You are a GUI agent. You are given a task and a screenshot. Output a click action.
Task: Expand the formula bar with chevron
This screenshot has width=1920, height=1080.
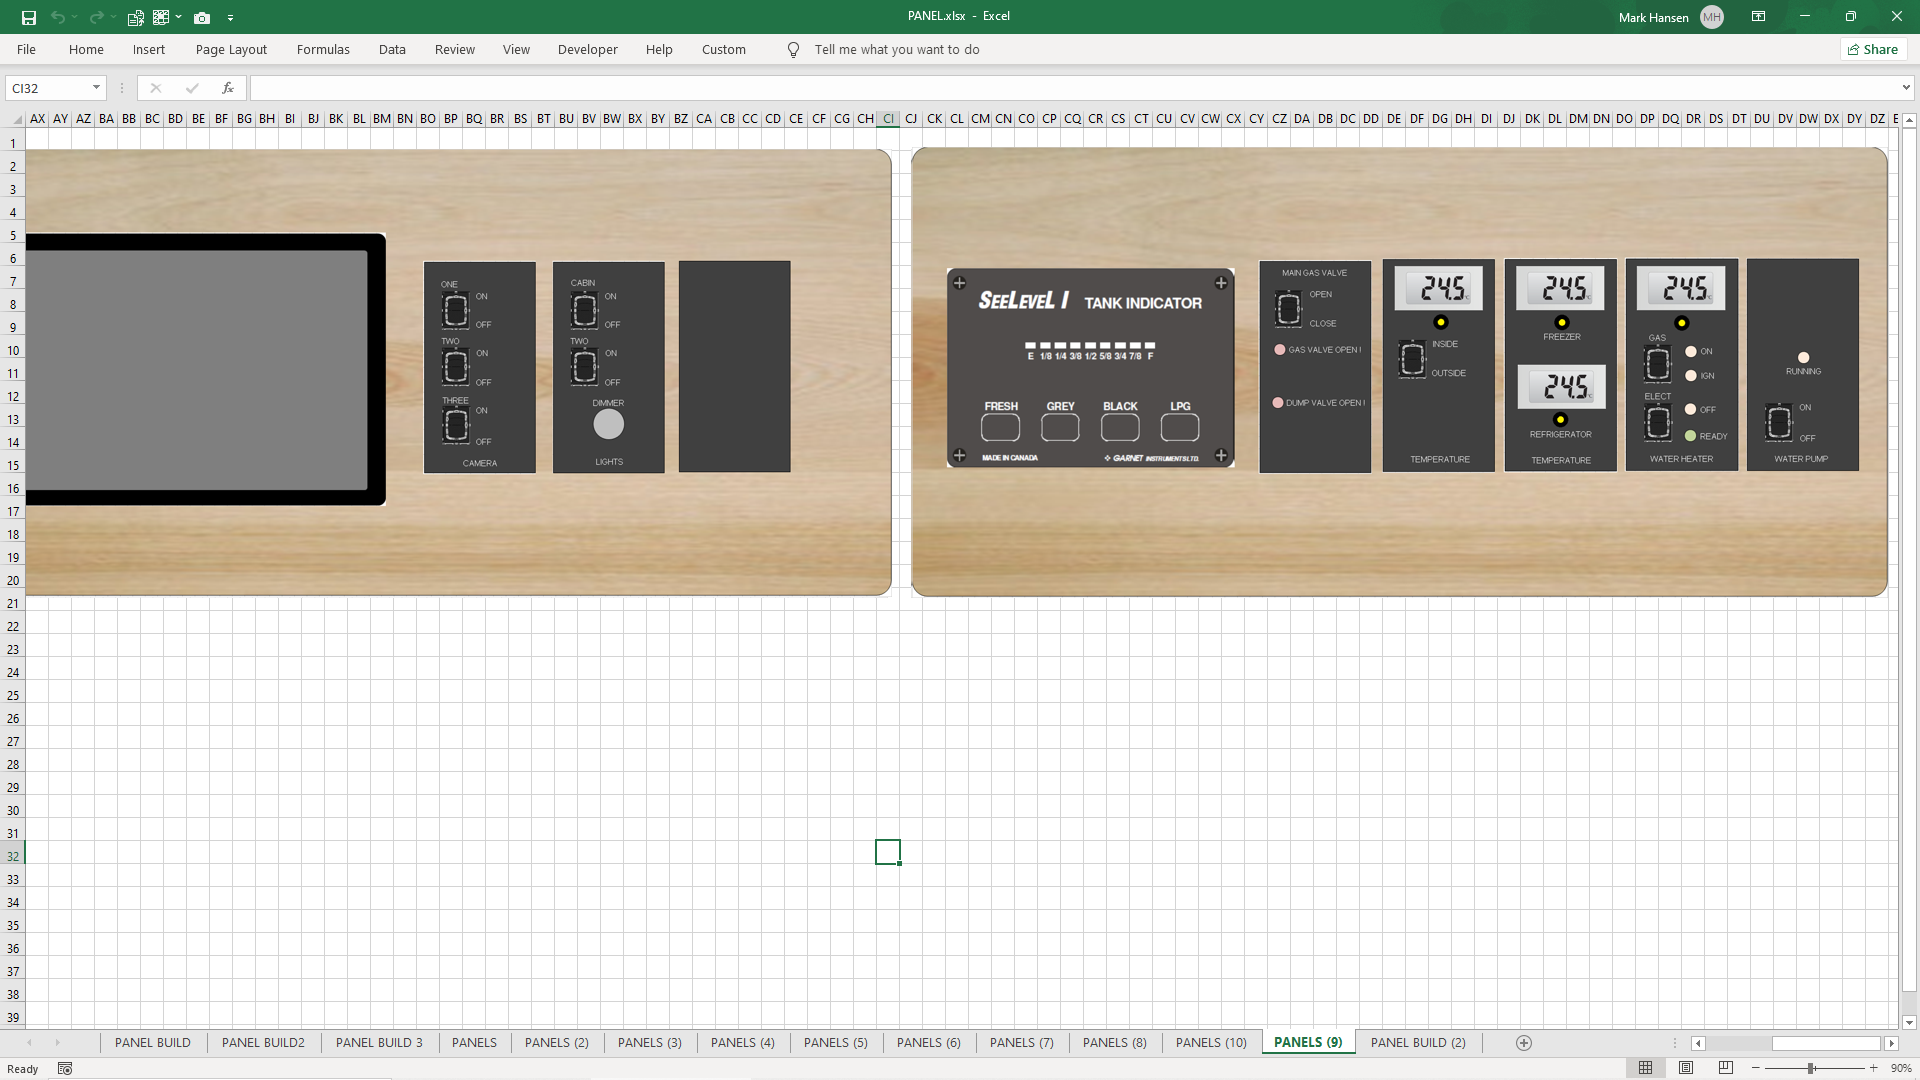1906,88
